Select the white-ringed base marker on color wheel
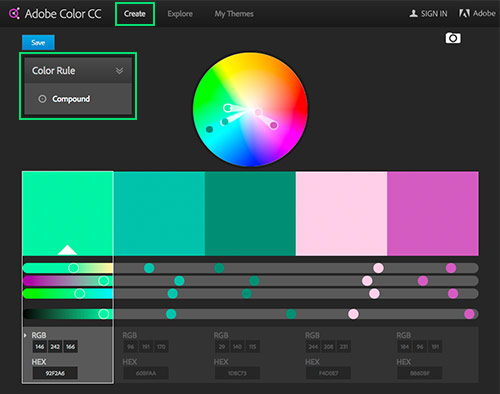 (228, 108)
